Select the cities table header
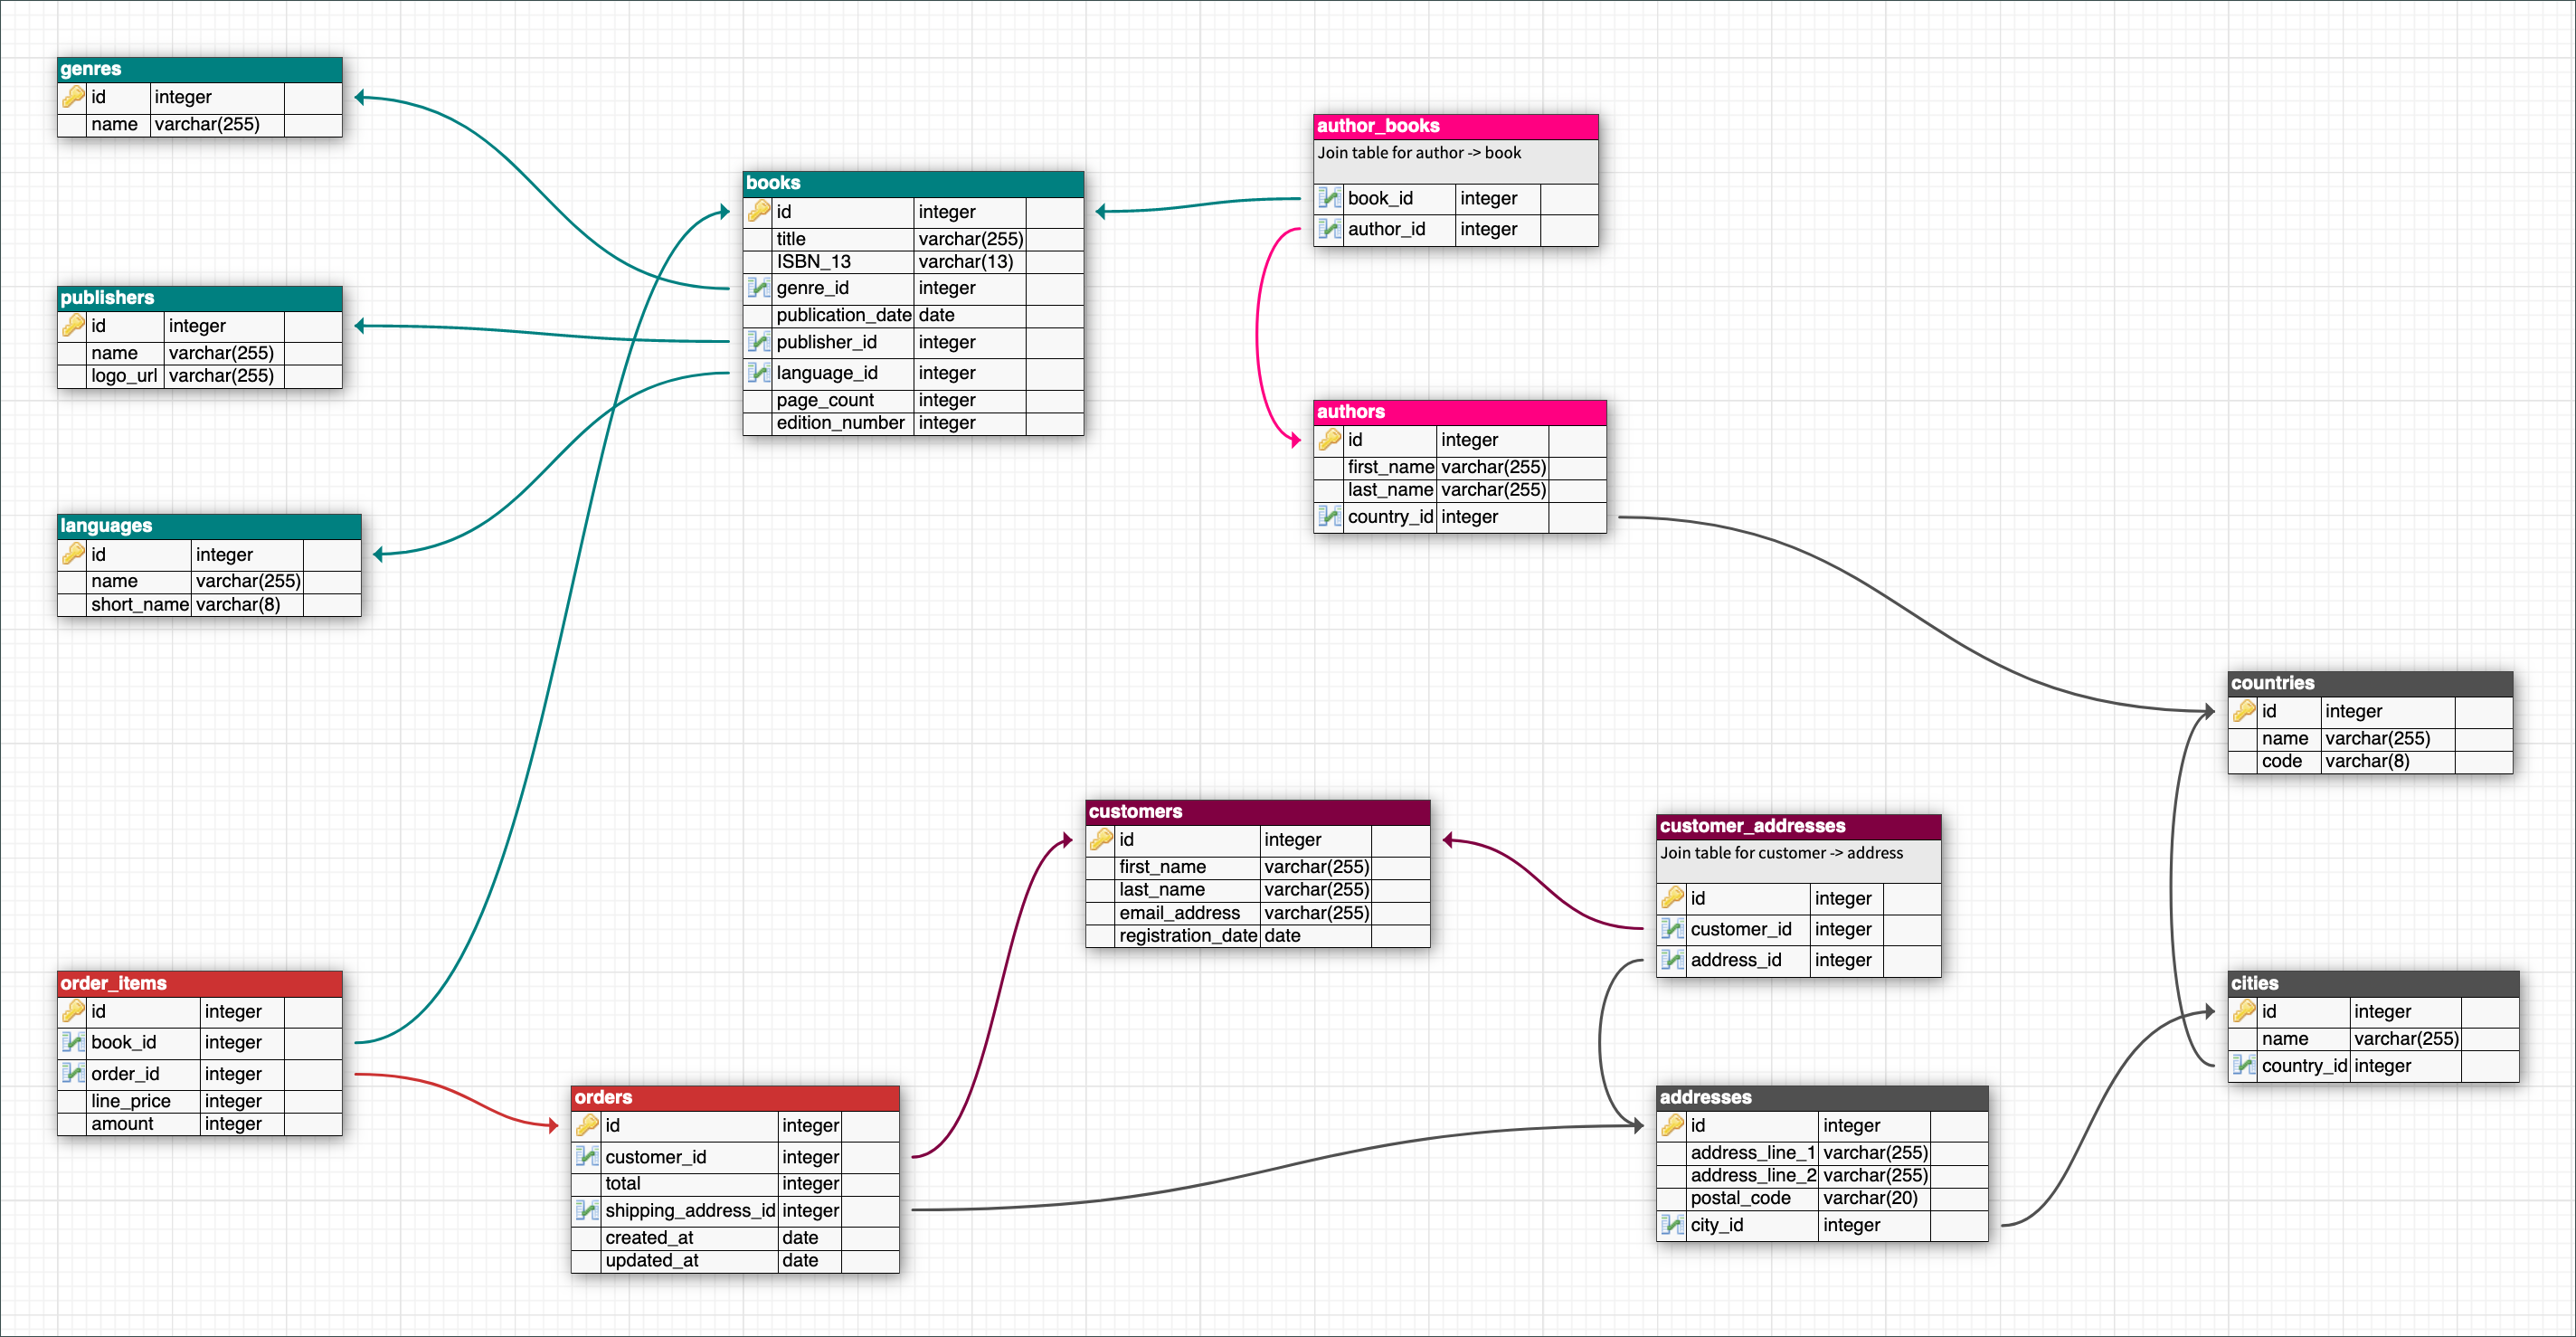The image size is (2576, 1337). pos(2373,983)
